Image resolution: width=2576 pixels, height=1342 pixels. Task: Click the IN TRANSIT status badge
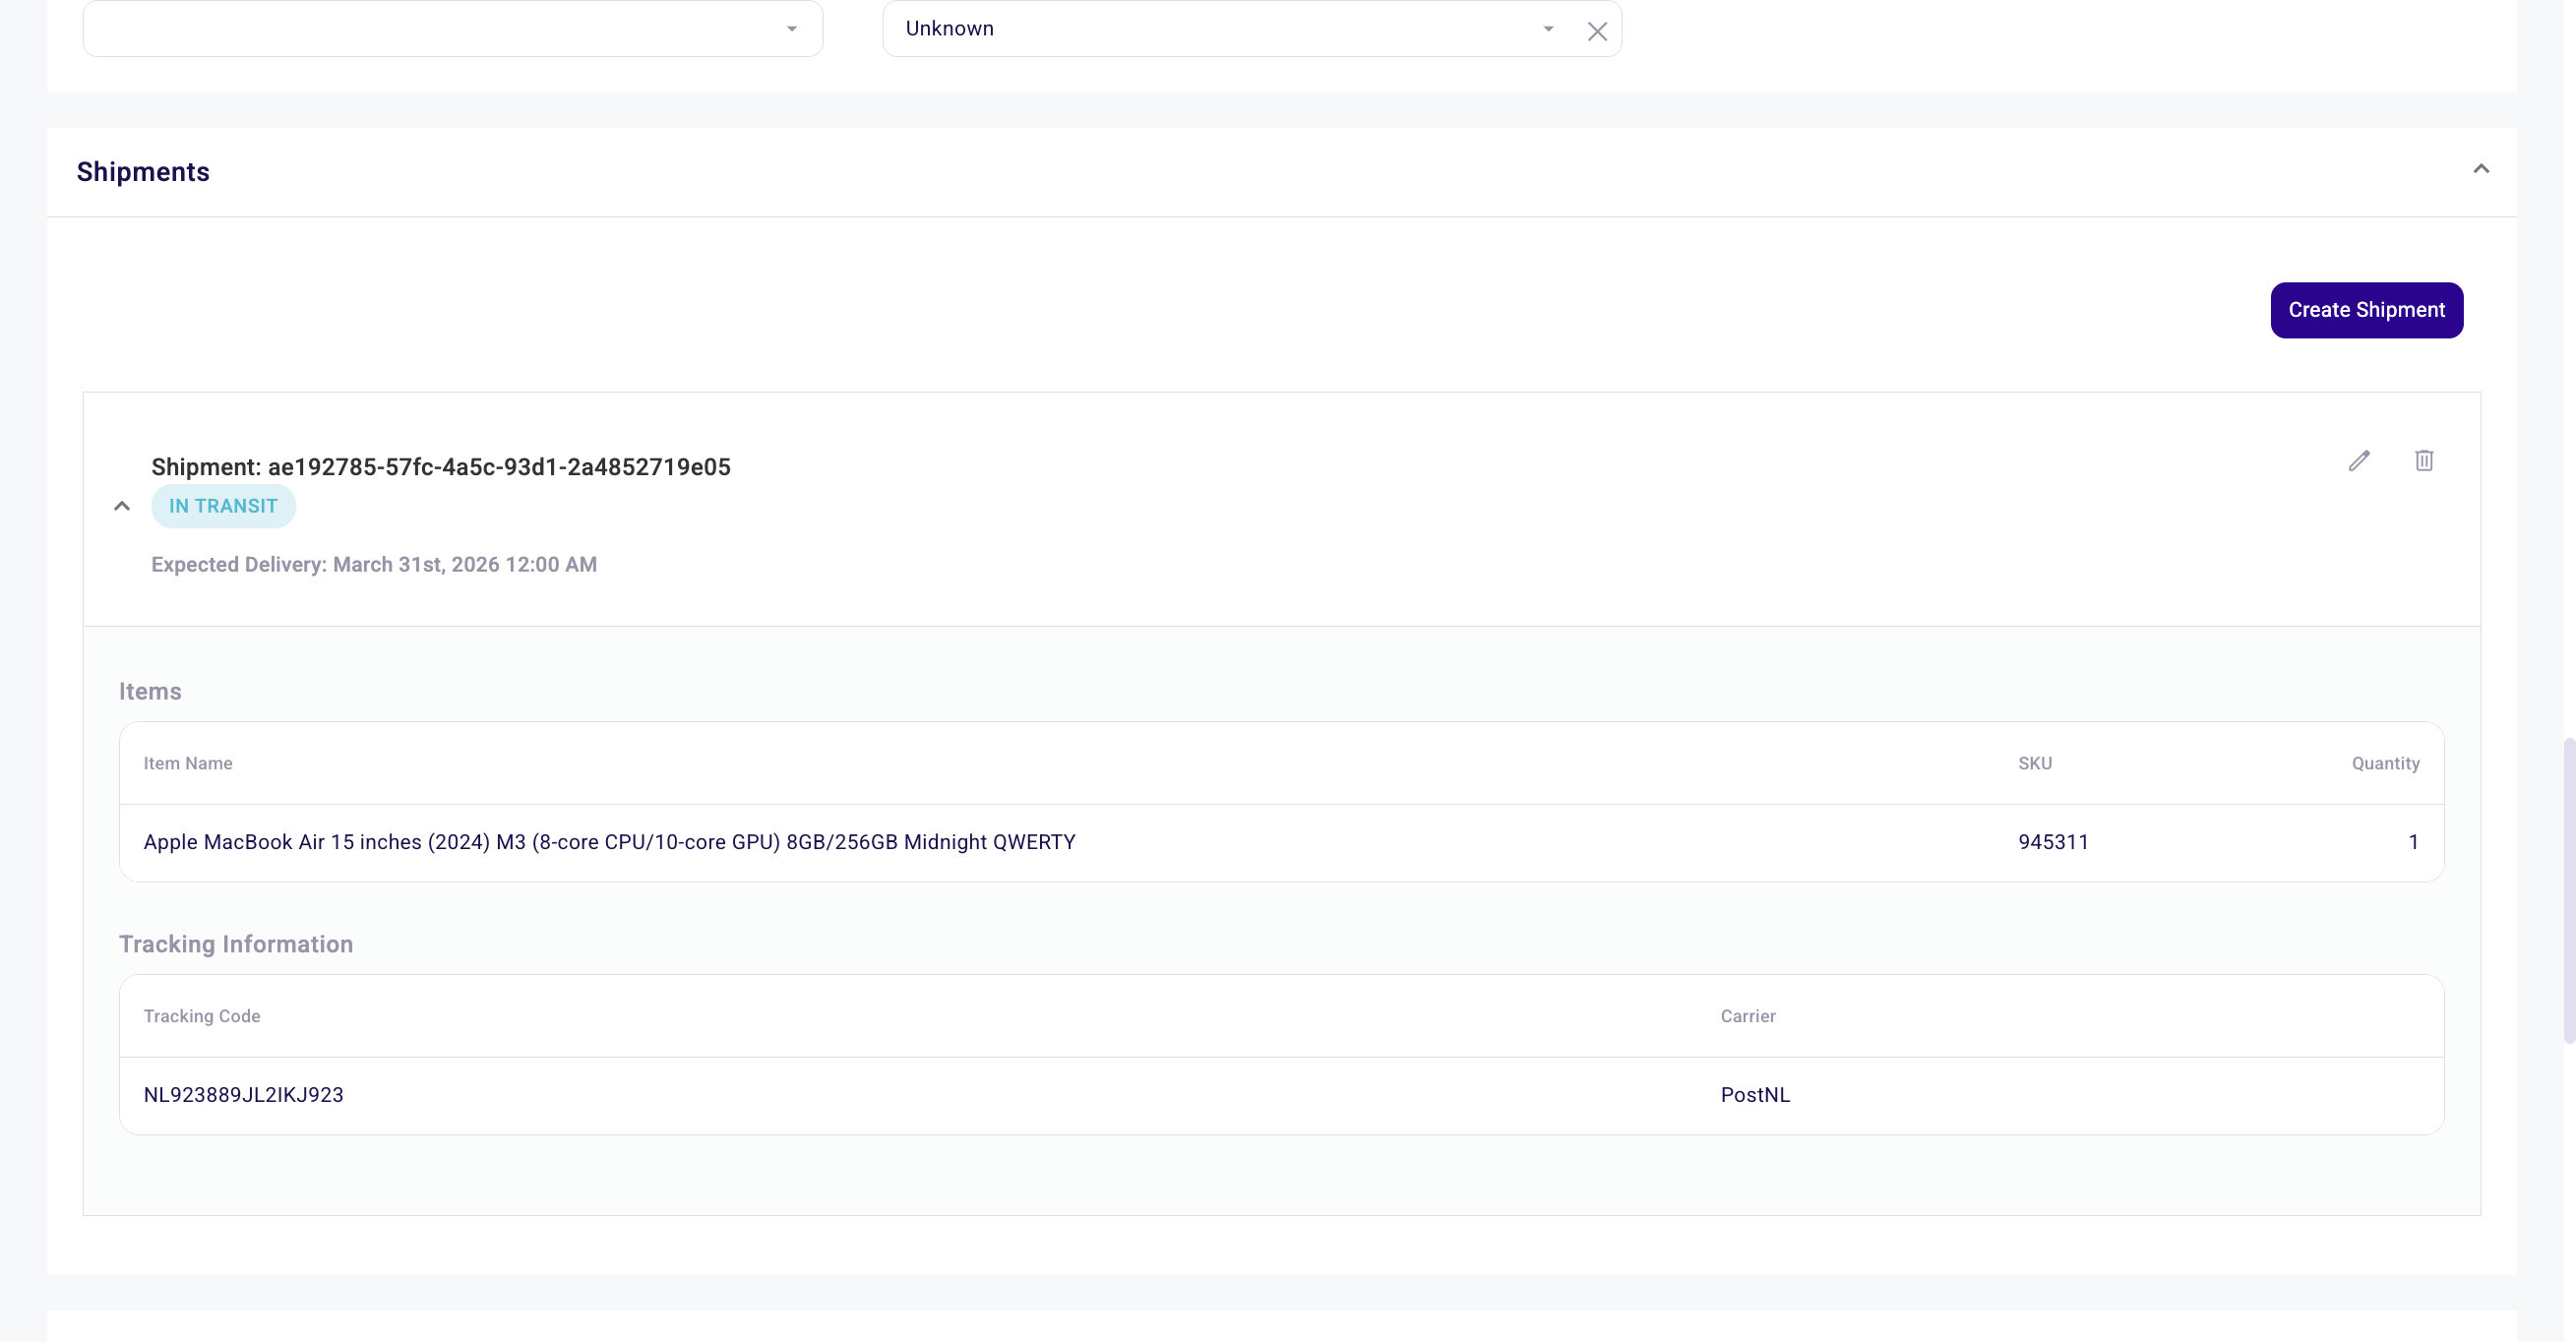click(223, 506)
